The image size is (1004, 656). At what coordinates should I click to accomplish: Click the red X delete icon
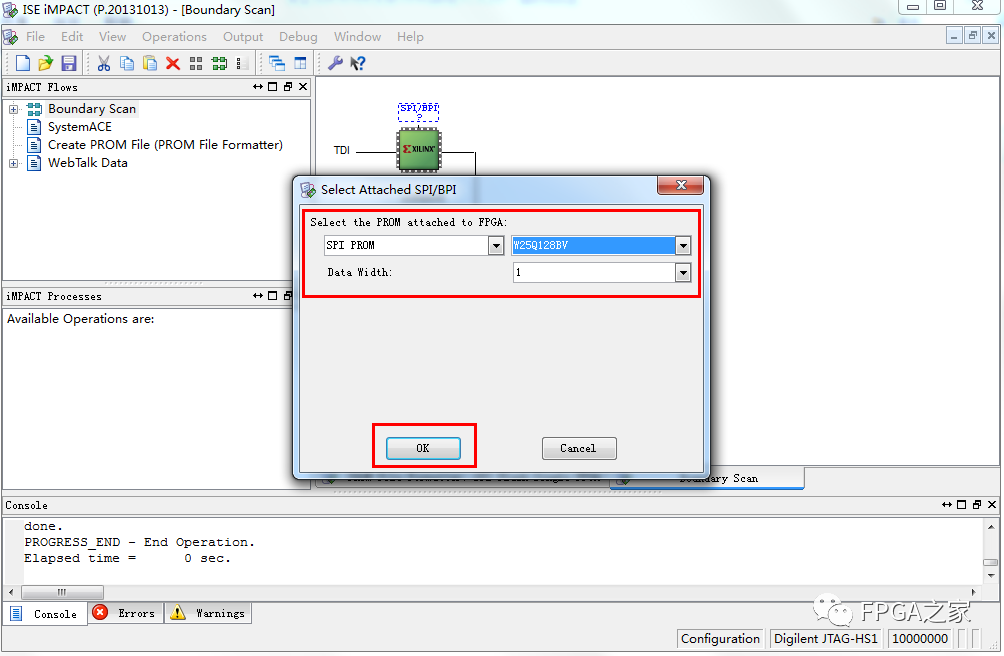tap(173, 63)
